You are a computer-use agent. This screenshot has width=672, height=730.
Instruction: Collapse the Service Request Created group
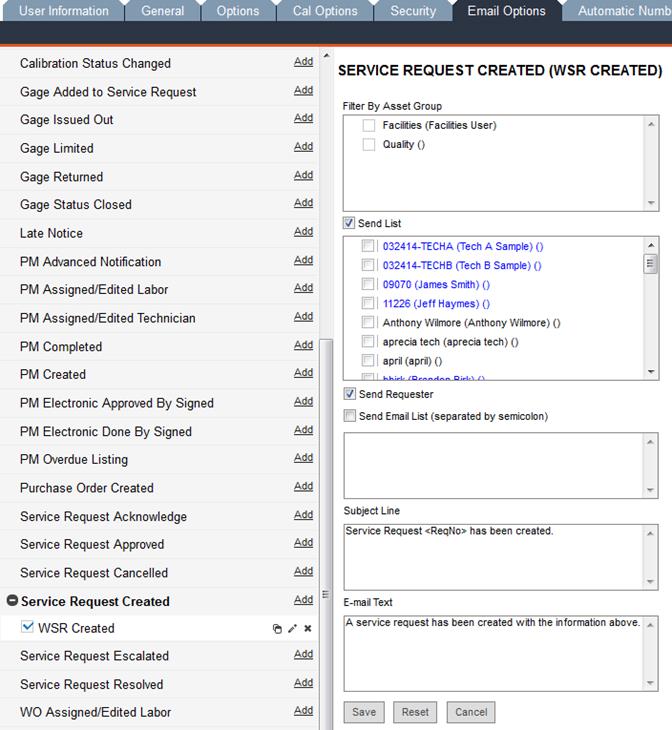coord(13,601)
